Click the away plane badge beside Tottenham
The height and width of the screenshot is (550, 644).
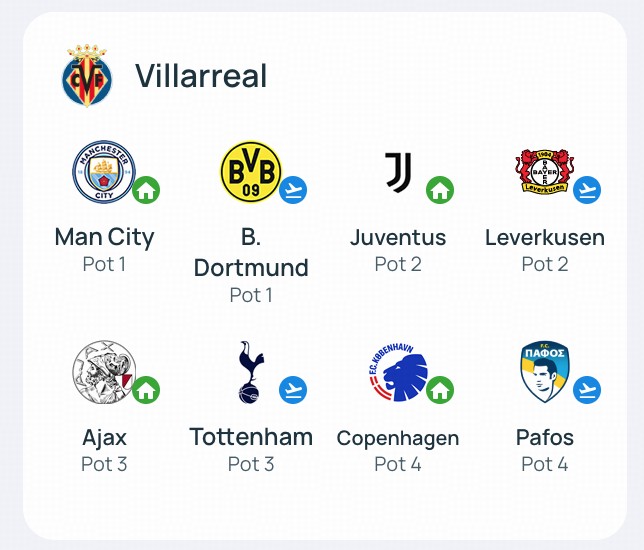[293, 390]
